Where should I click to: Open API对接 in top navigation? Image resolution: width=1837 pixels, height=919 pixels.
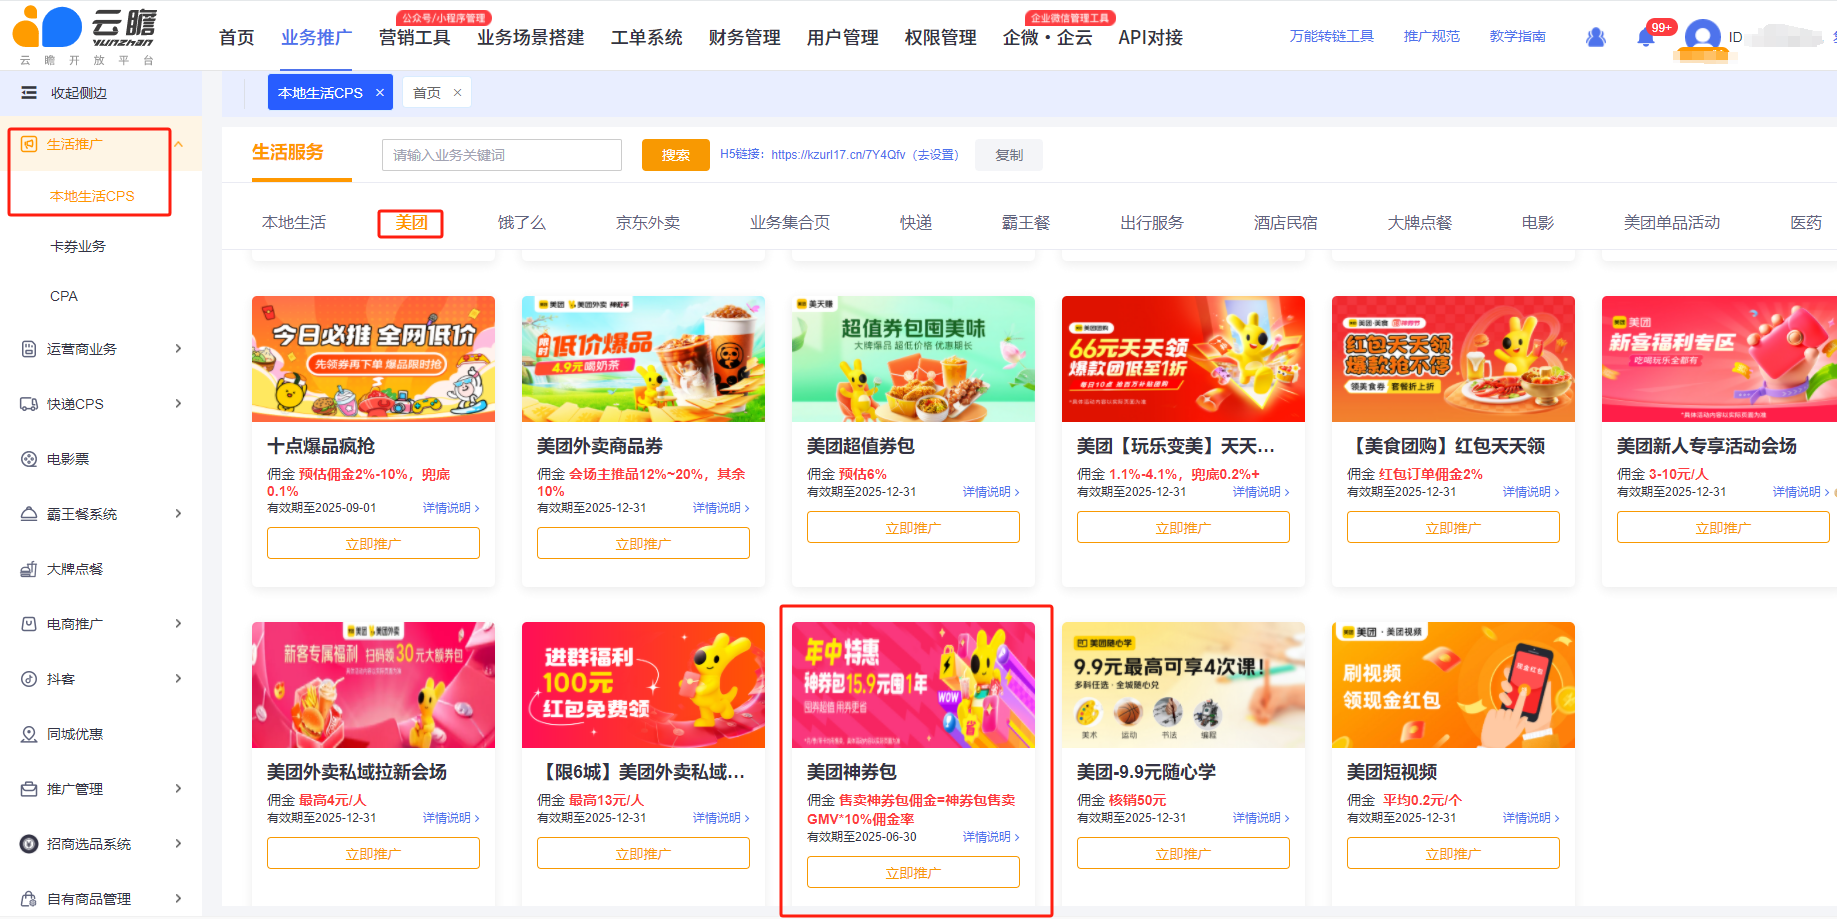click(x=1150, y=38)
